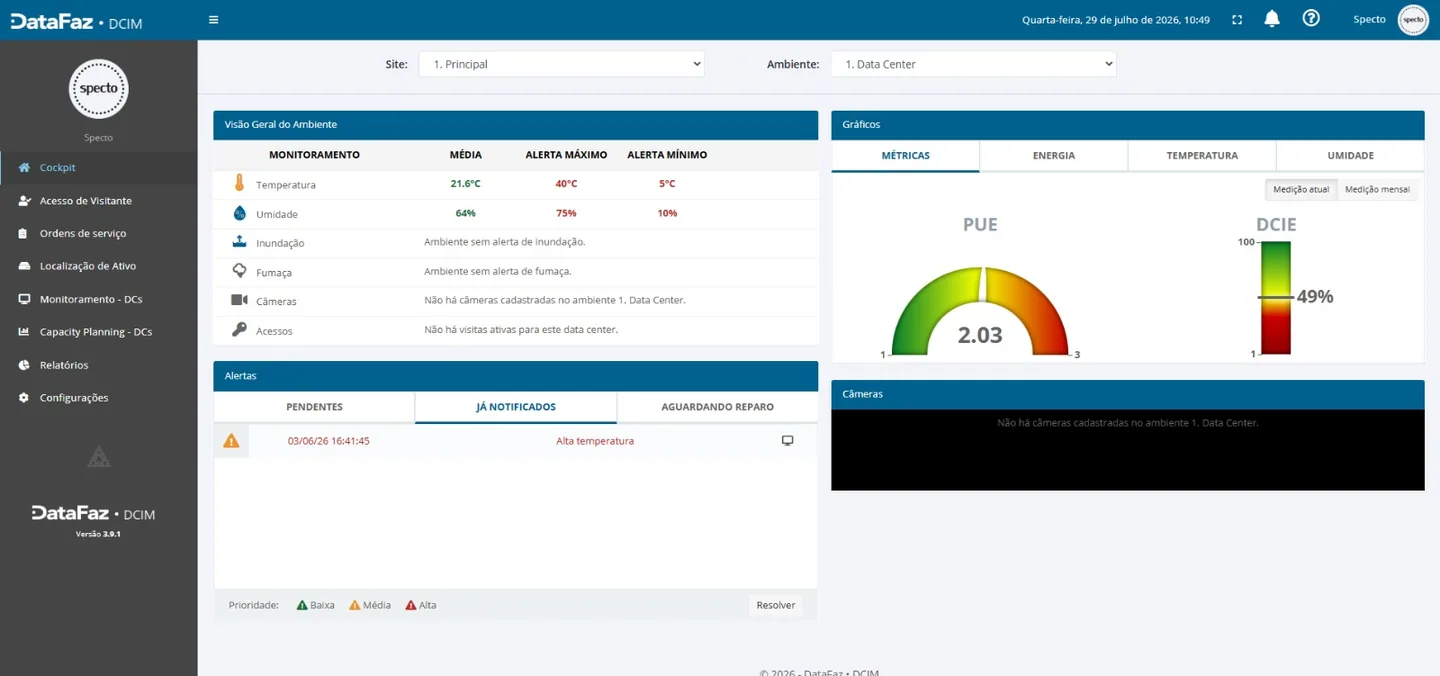Image resolution: width=1440 pixels, height=676 pixels.
Task: Open the Site dropdown
Action: pos(561,64)
